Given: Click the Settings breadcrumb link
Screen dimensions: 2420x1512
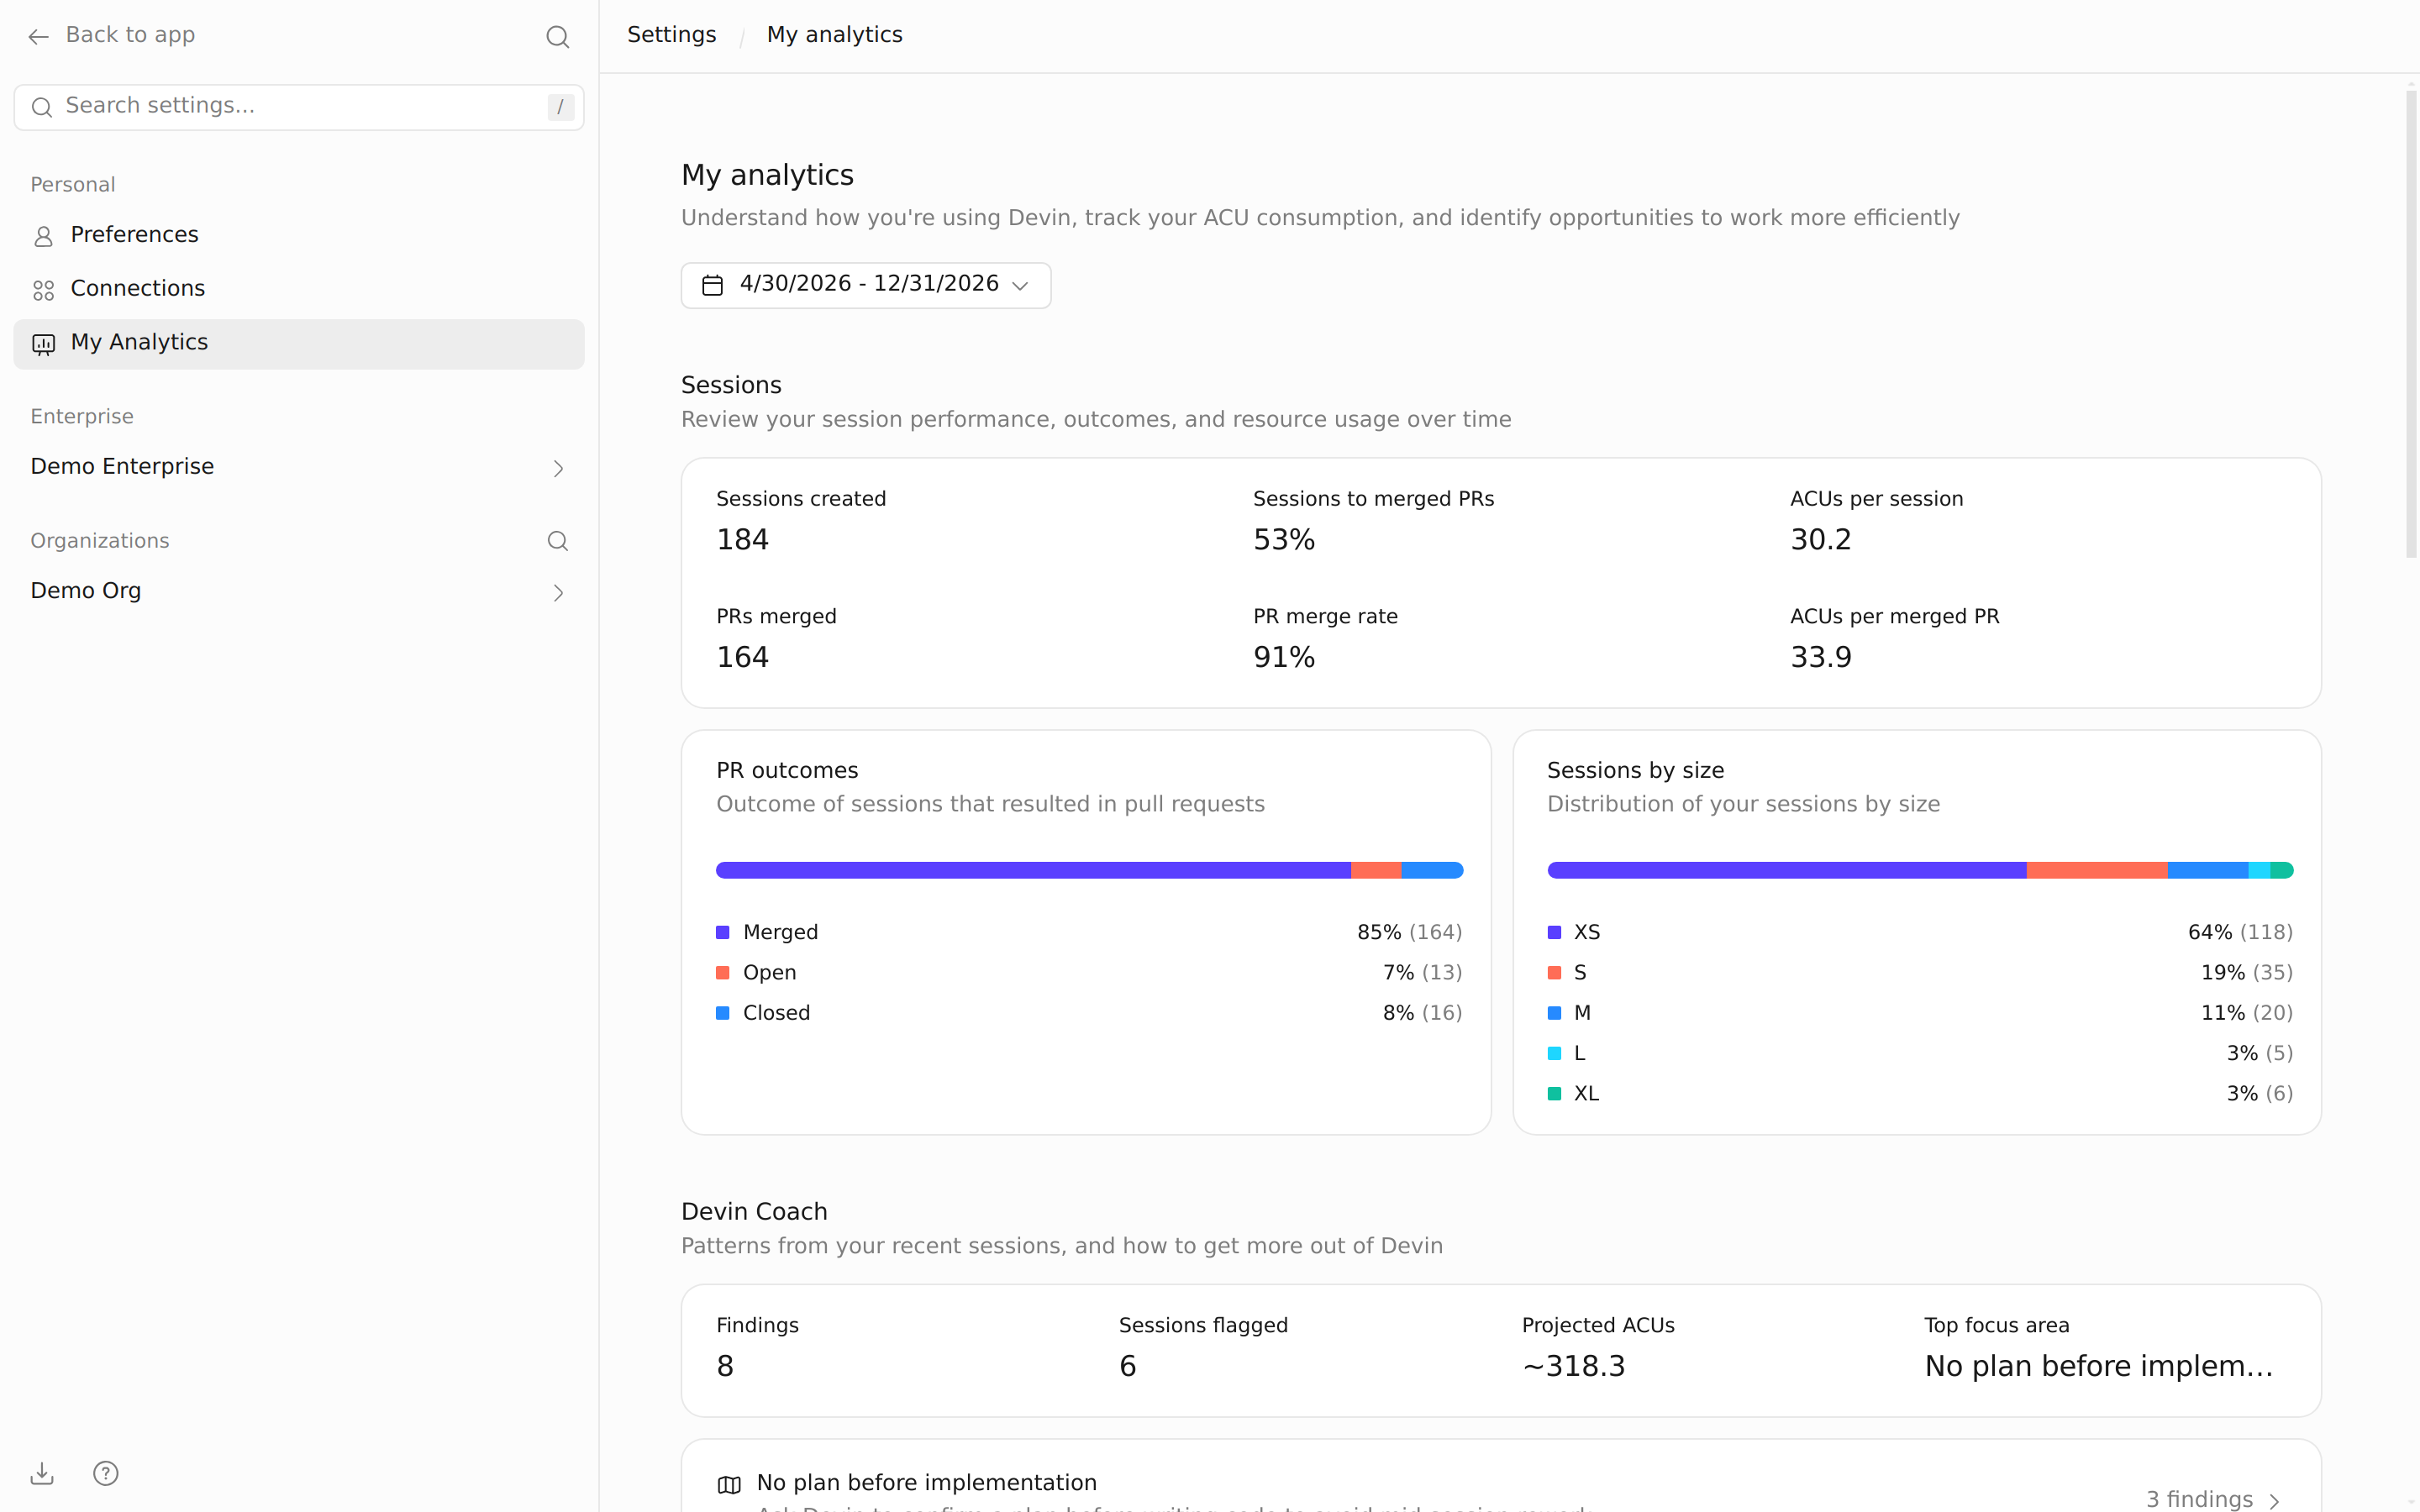Looking at the screenshot, I should [x=671, y=35].
